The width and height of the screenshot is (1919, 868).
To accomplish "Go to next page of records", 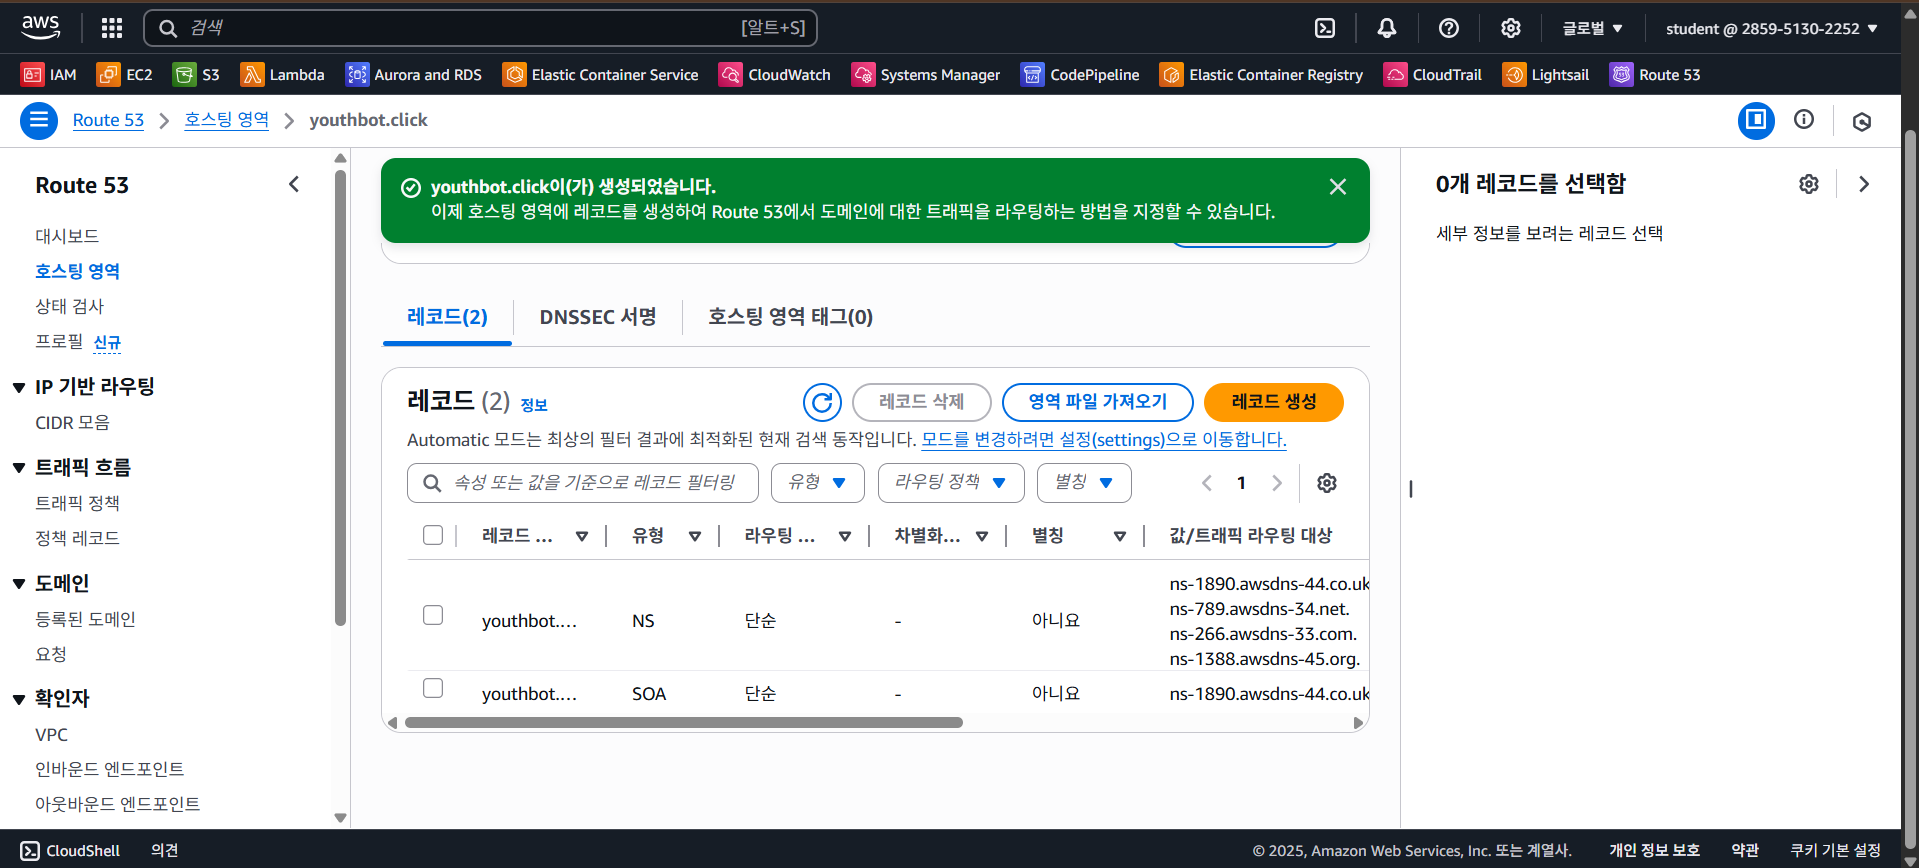I will pyautogui.click(x=1277, y=483).
